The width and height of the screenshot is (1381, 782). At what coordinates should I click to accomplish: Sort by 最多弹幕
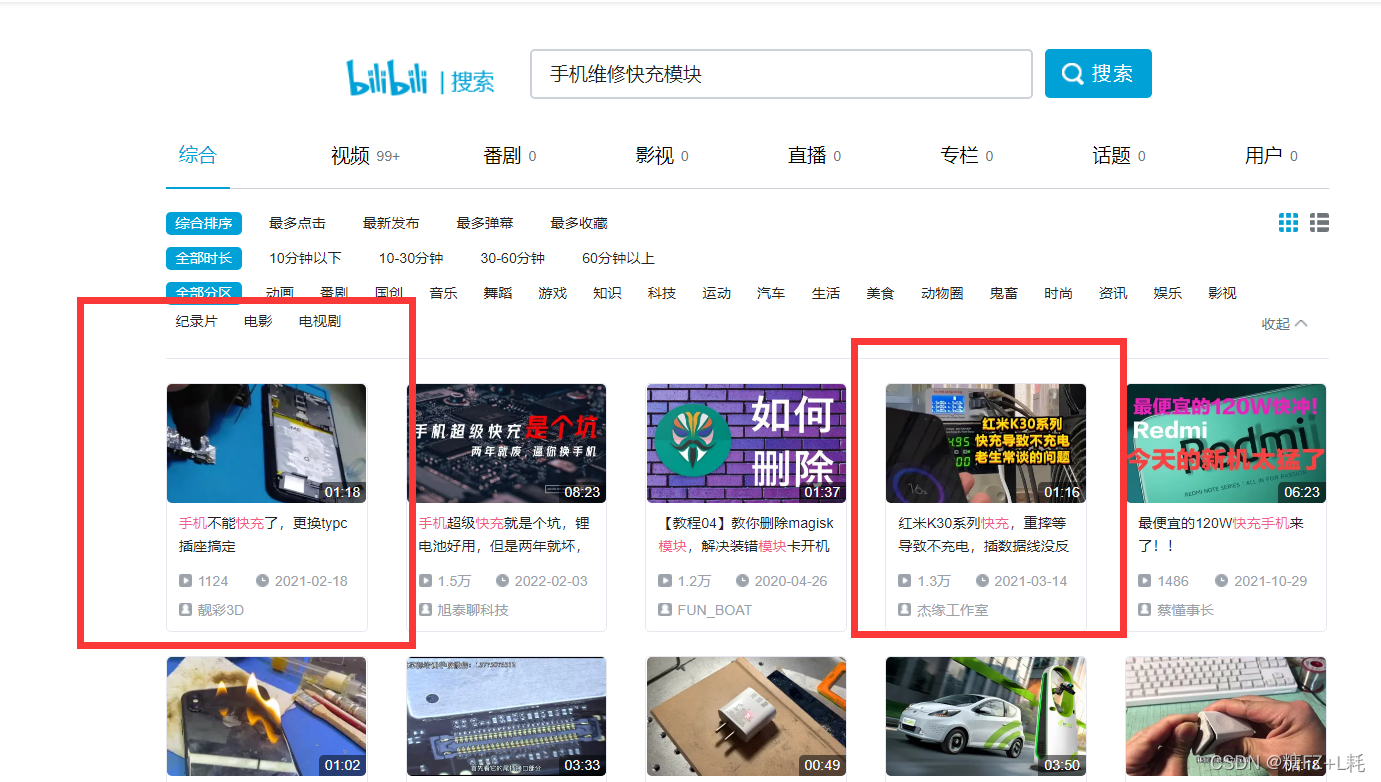(x=485, y=223)
